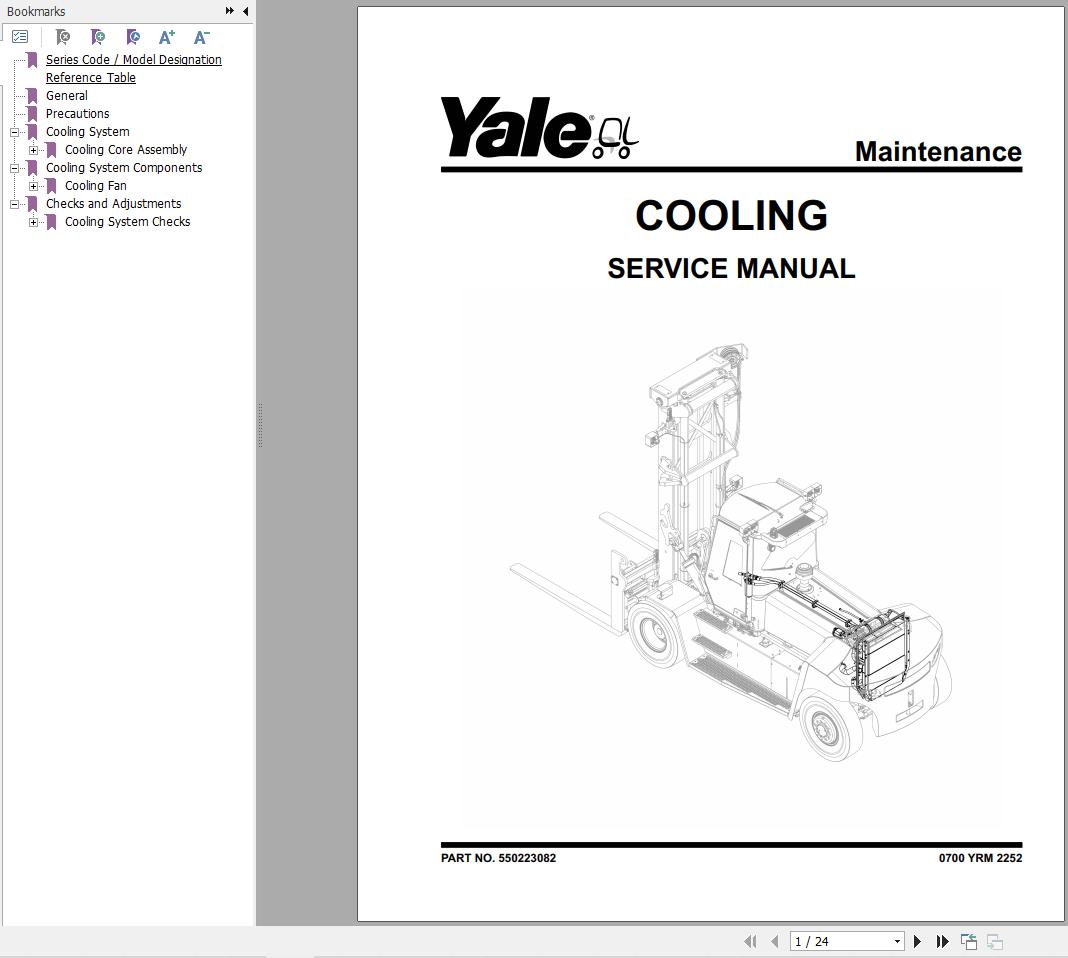Click the forklift illustration on the cover page

(x=730, y=554)
